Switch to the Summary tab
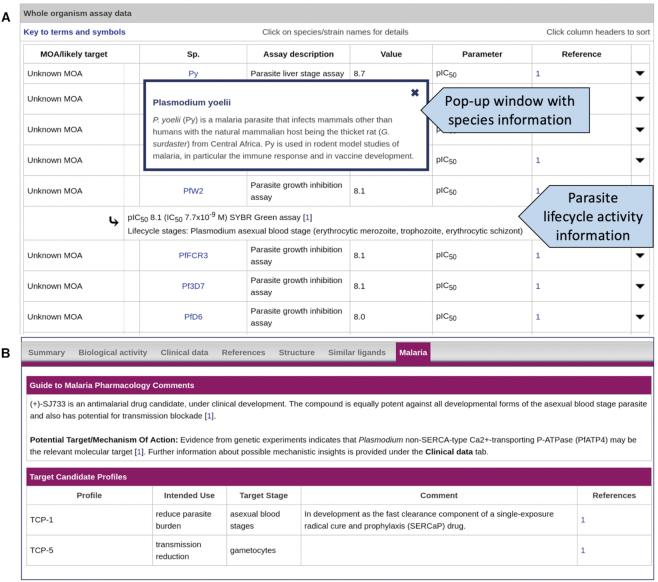Viewport: 658px width, 582px height. [x=46, y=352]
